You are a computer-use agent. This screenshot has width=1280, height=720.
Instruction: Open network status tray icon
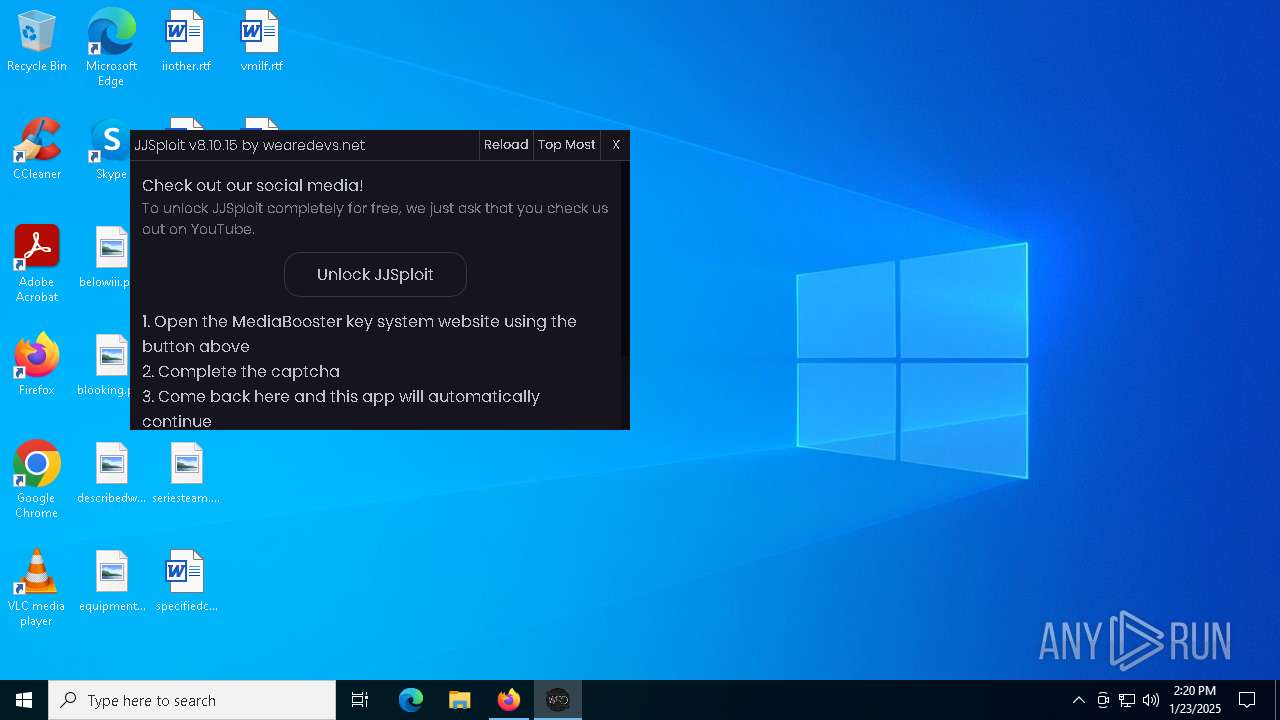click(x=1127, y=700)
